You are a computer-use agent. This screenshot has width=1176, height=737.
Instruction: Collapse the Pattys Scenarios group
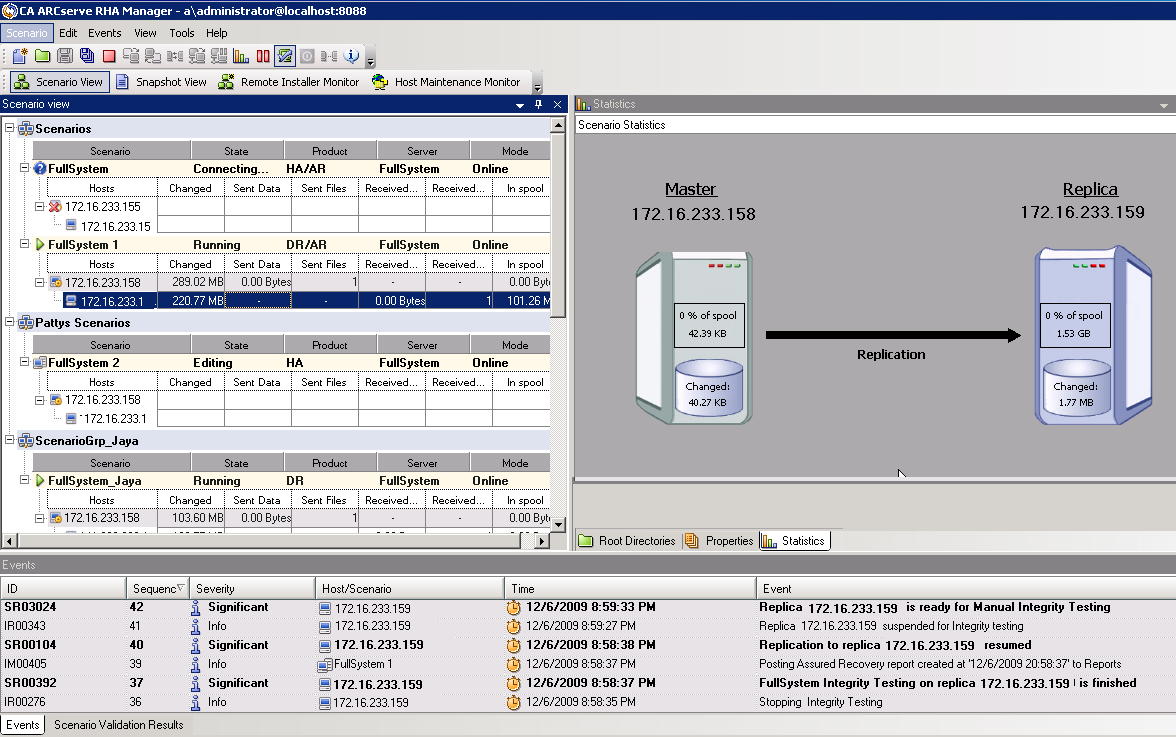10,323
